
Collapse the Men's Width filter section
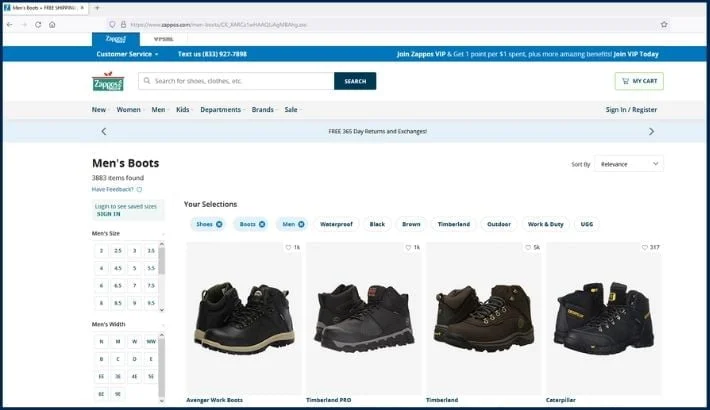click(x=163, y=324)
